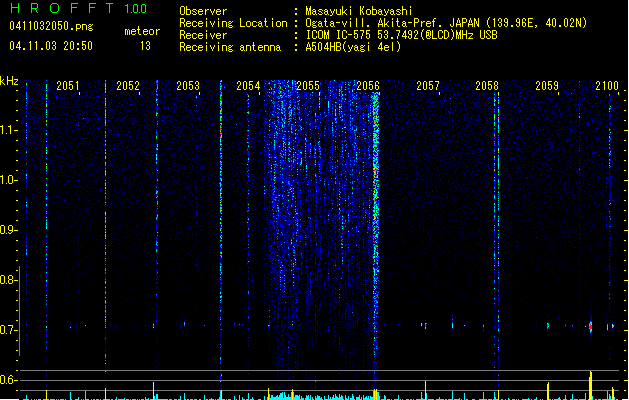Click the file name 0411032050.png
This screenshot has height=400, width=629.
pyautogui.click(x=51, y=26)
